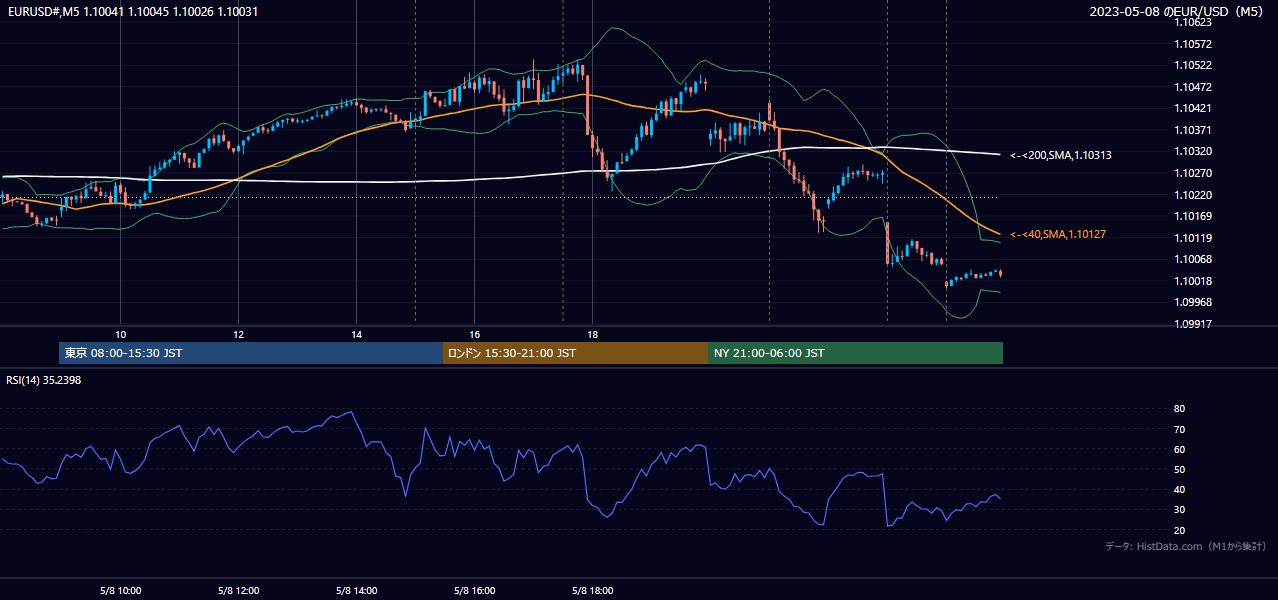This screenshot has width=1278, height=600.
Task: Click the 1.10623 price axis label
Action: coord(1192,22)
